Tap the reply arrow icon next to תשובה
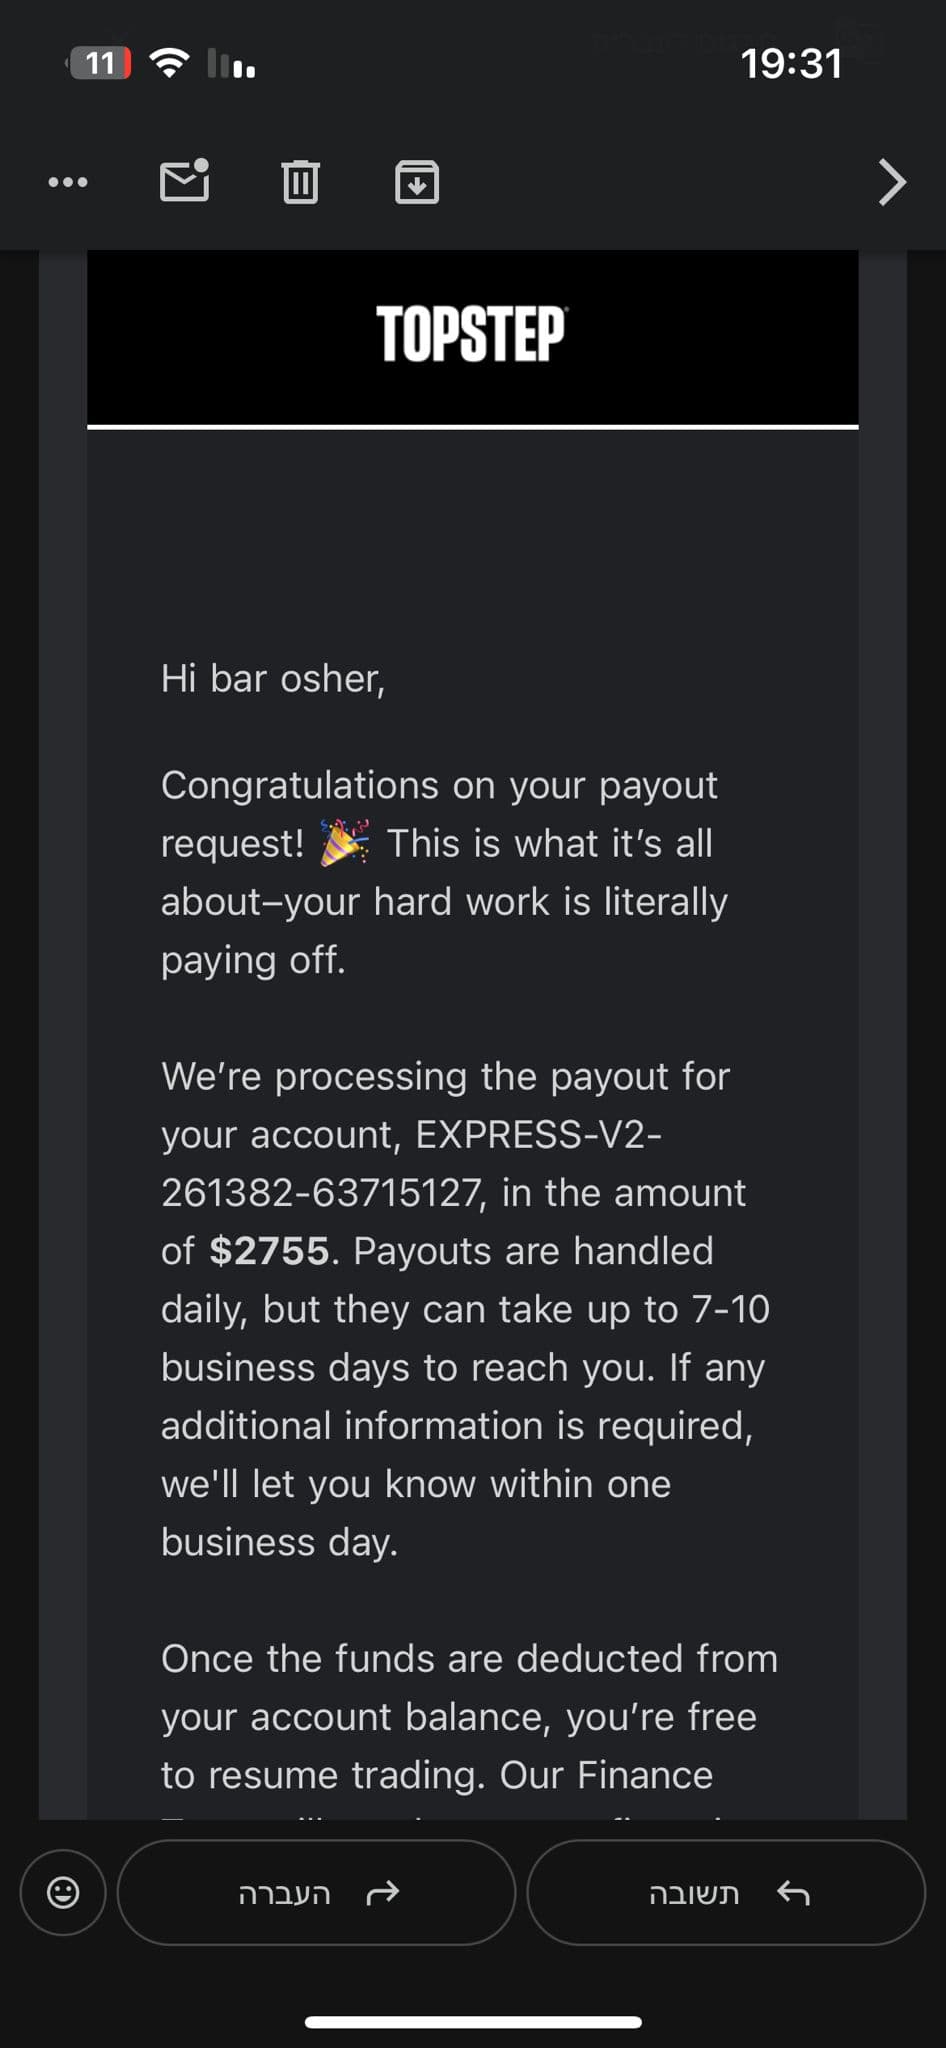 coord(791,1890)
